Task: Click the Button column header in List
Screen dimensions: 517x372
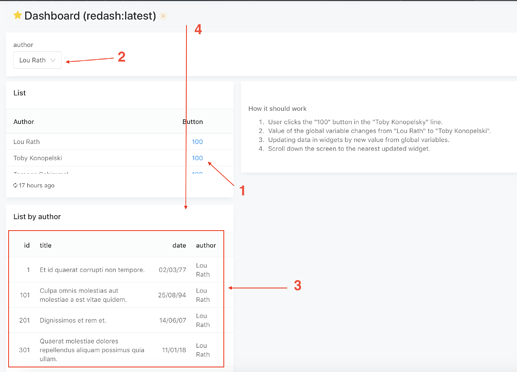Action: coord(193,122)
